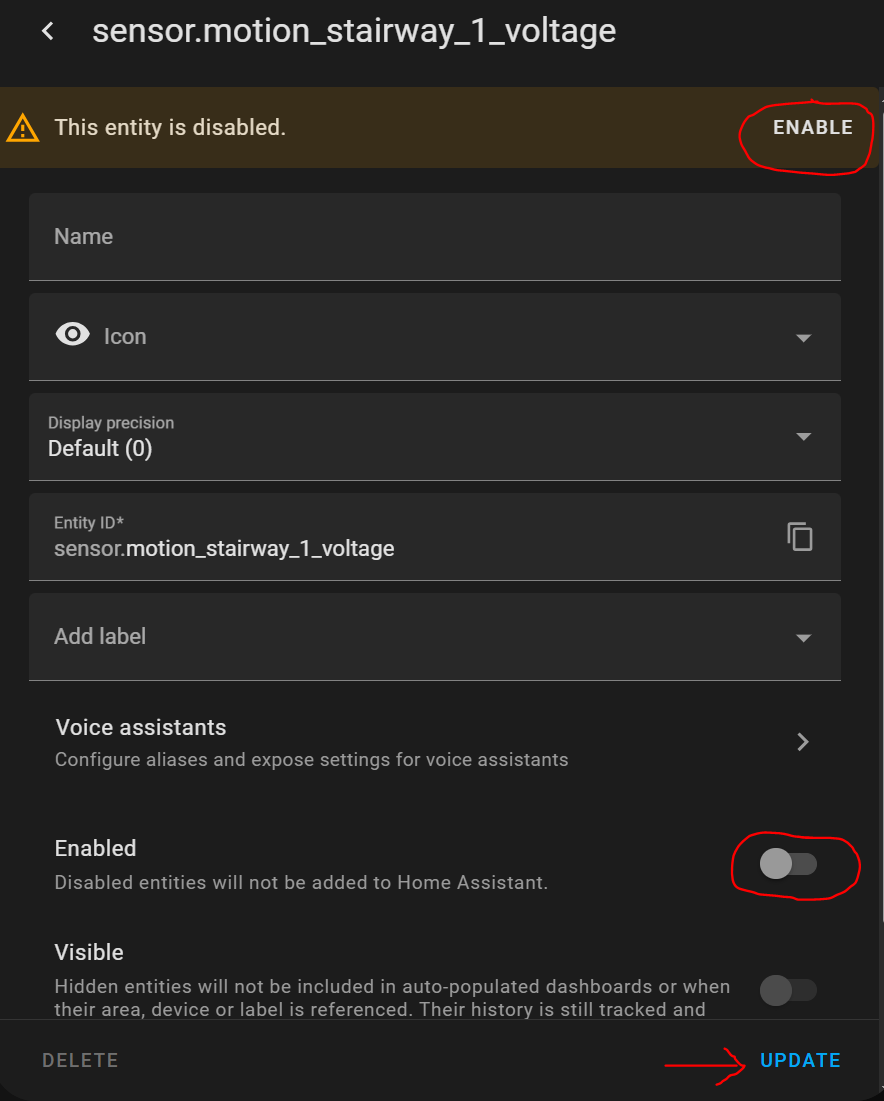Screen dimensions: 884x1101
Task: Click the UPDATE button
Action: tap(800, 1061)
